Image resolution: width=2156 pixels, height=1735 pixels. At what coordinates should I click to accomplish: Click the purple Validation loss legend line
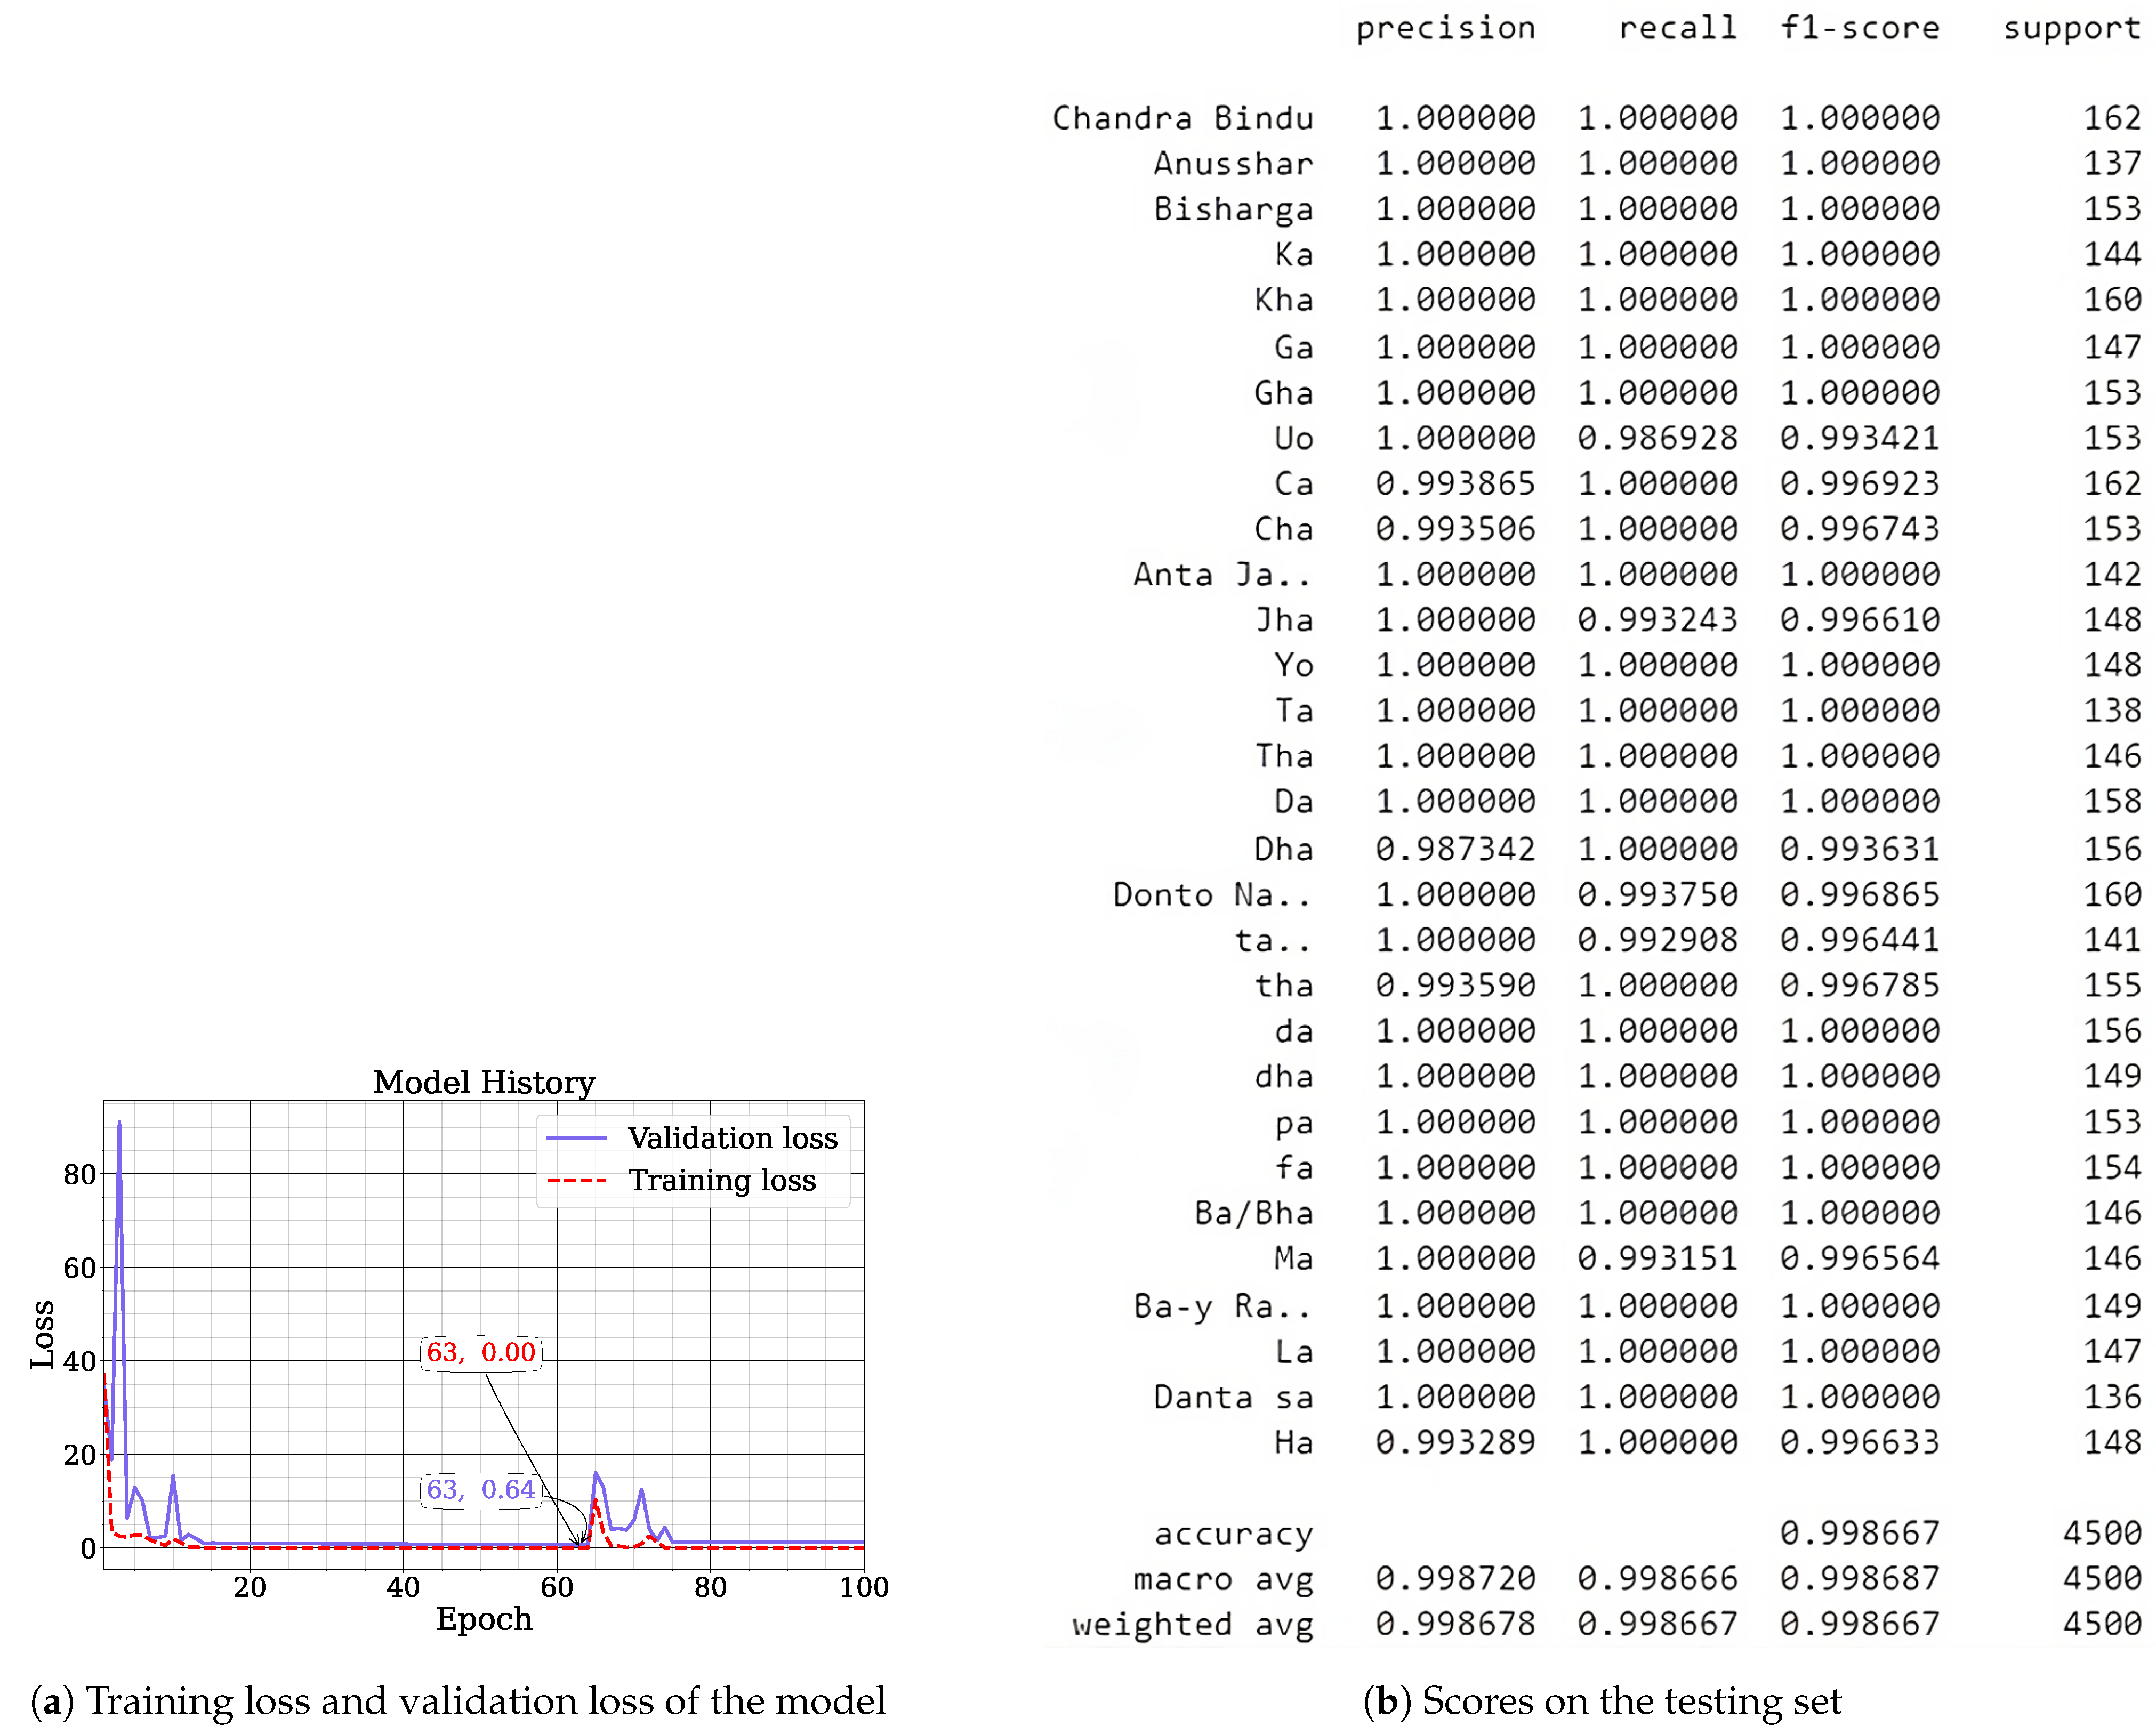tap(577, 1138)
